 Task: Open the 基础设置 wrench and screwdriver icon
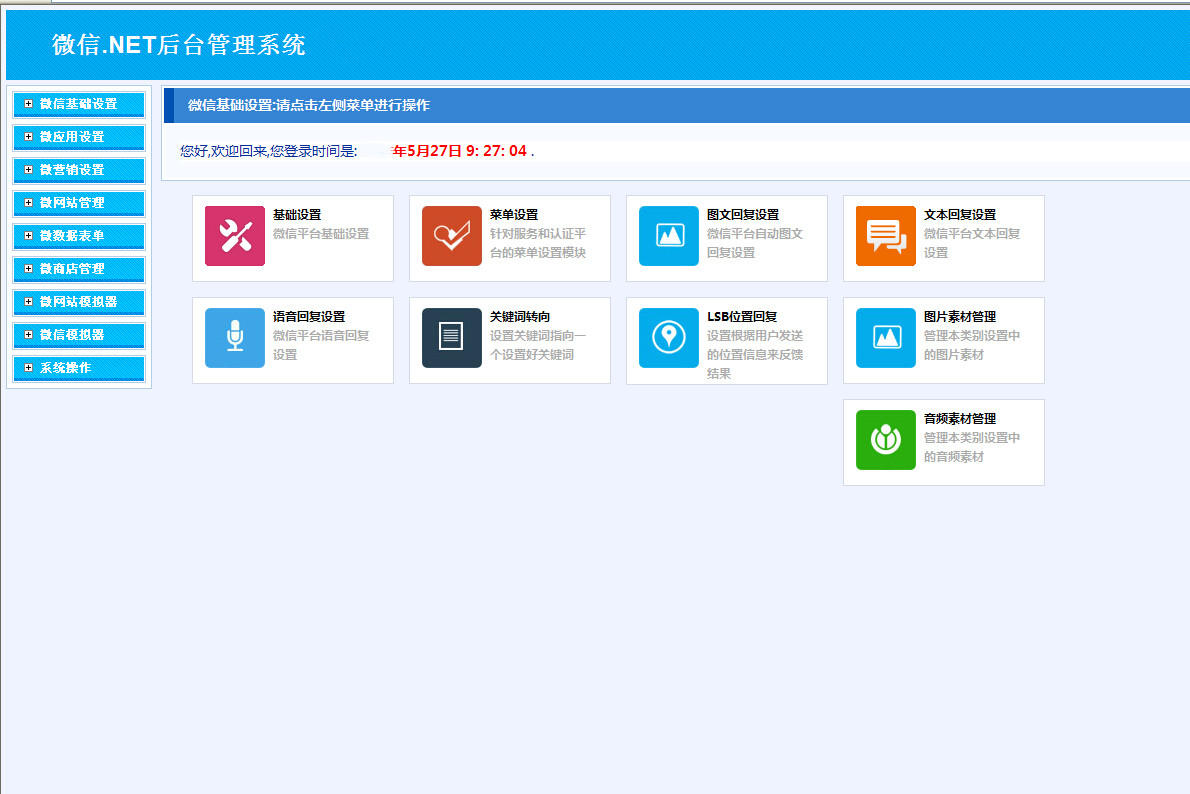click(235, 236)
